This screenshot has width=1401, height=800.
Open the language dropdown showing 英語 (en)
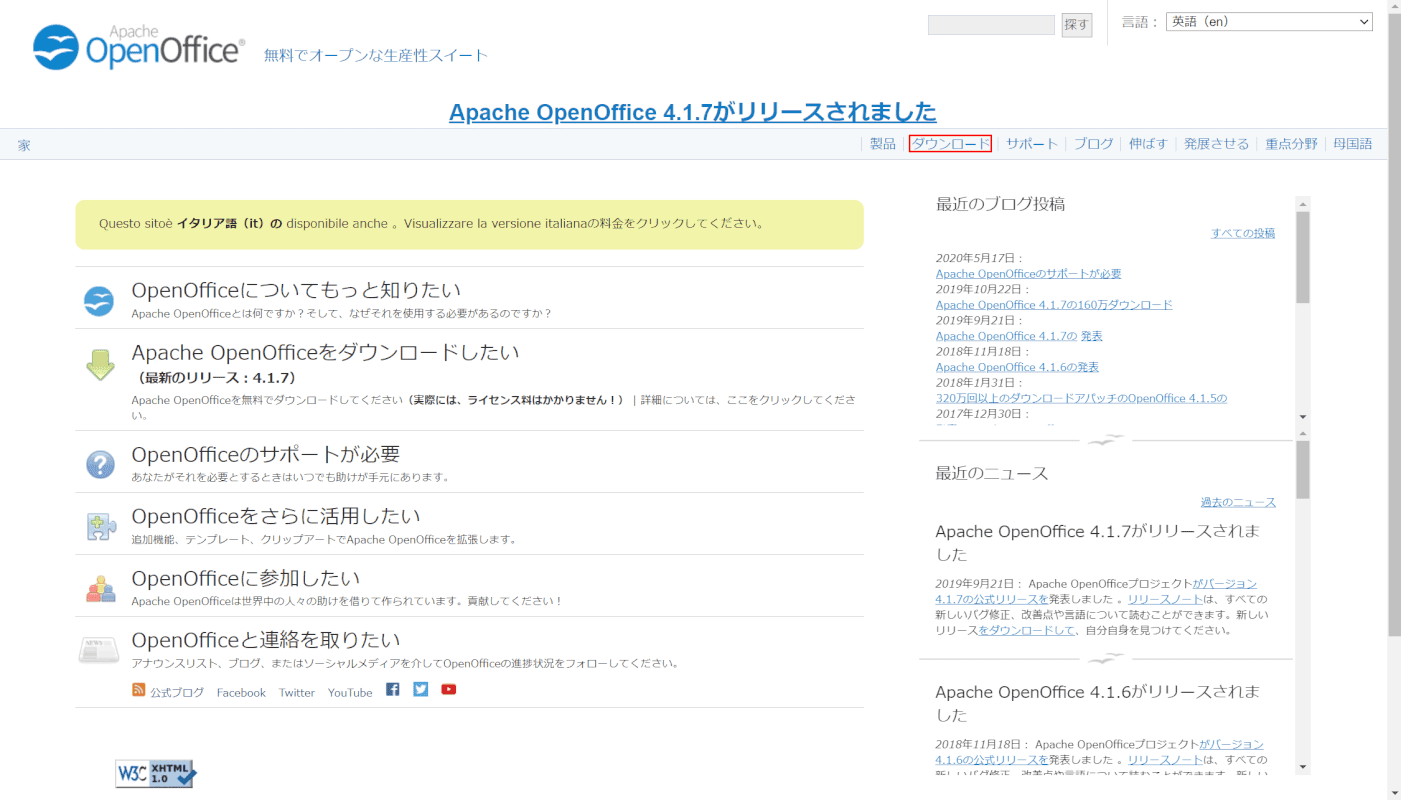[x=1269, y=22]
